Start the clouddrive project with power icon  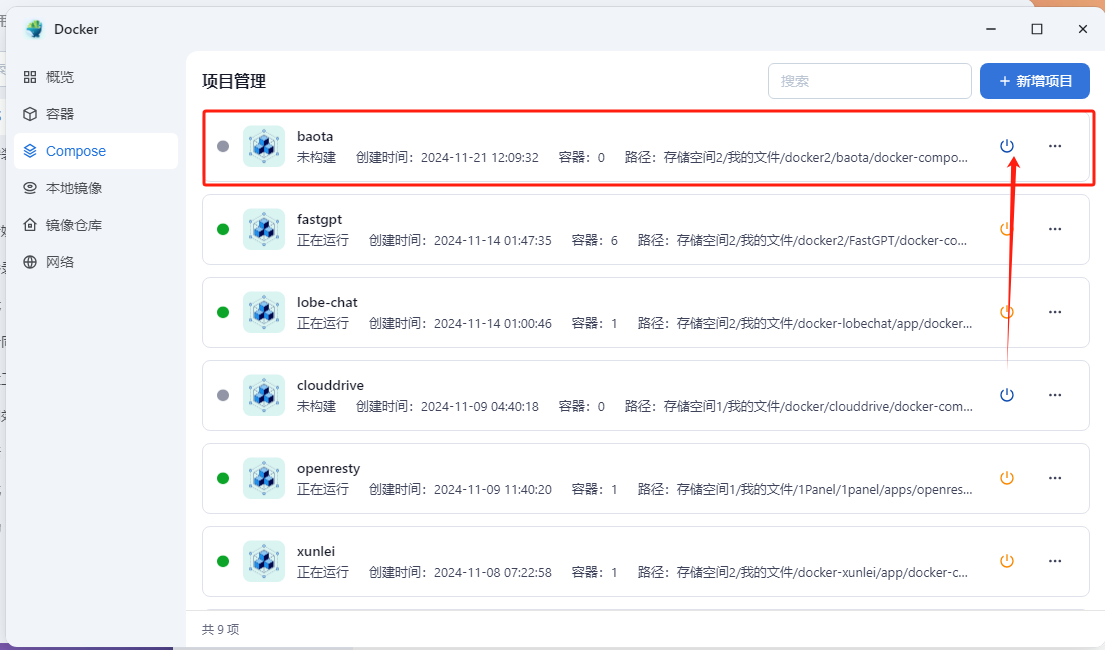coord(1006,395)
